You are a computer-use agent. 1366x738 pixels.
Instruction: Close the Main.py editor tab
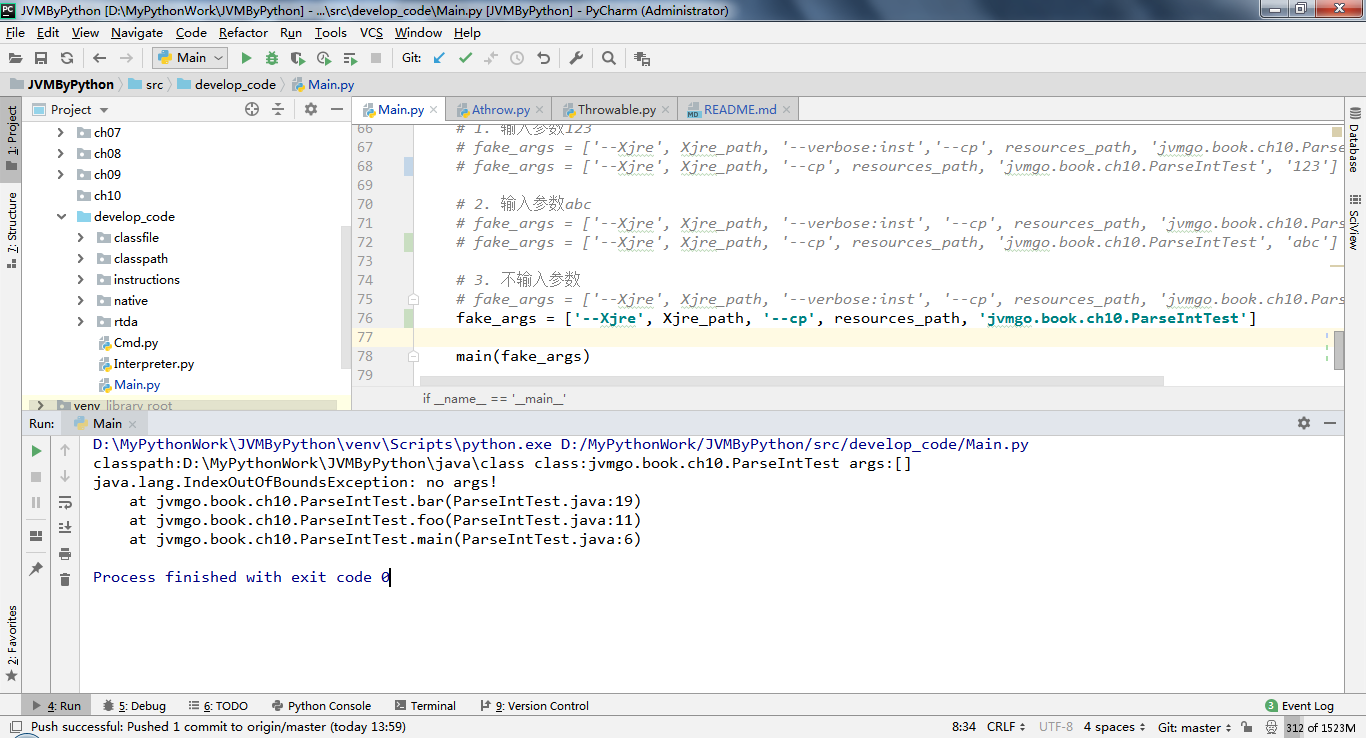point(435,110)
